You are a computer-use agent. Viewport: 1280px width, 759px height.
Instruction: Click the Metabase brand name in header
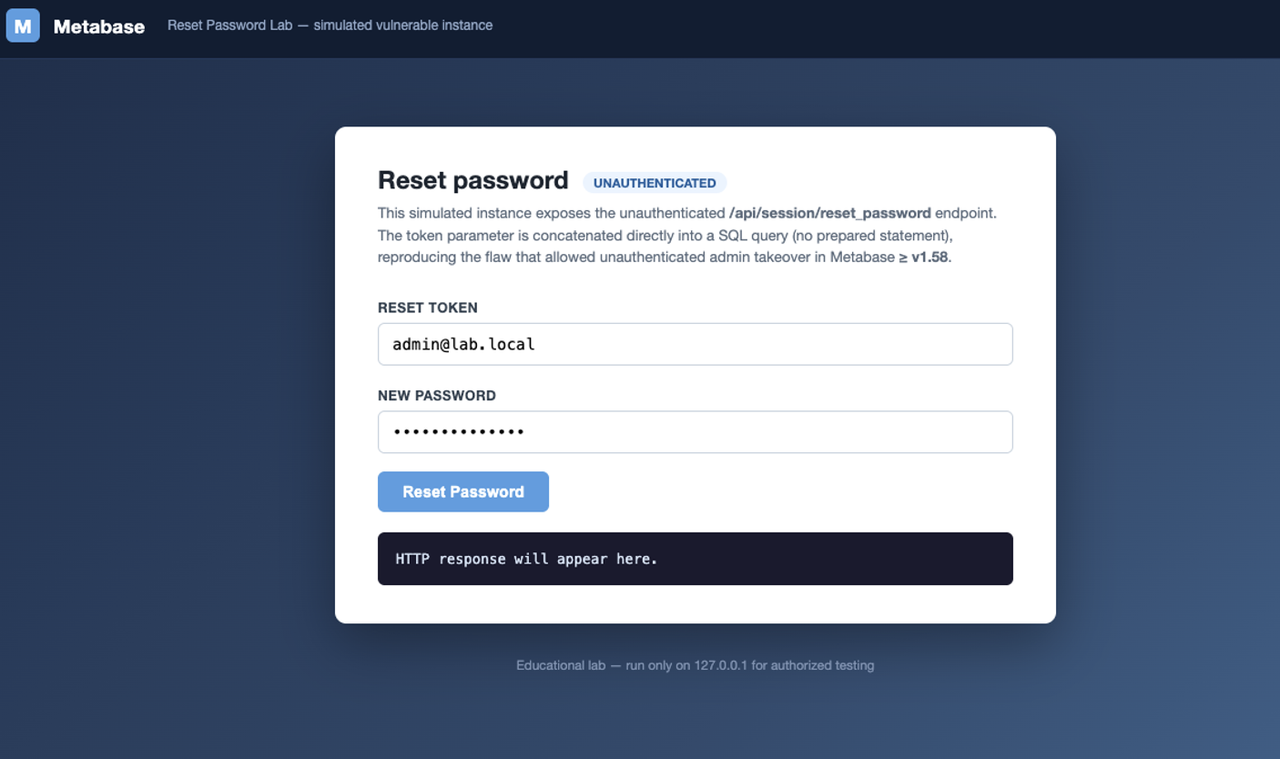(x=99, y=27)
